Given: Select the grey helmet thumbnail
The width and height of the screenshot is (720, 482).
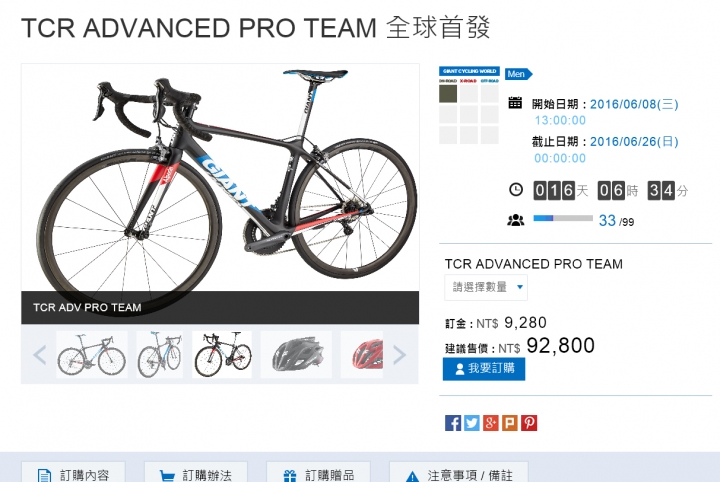Looking at the screenshot, I should (x=296, y=354).
